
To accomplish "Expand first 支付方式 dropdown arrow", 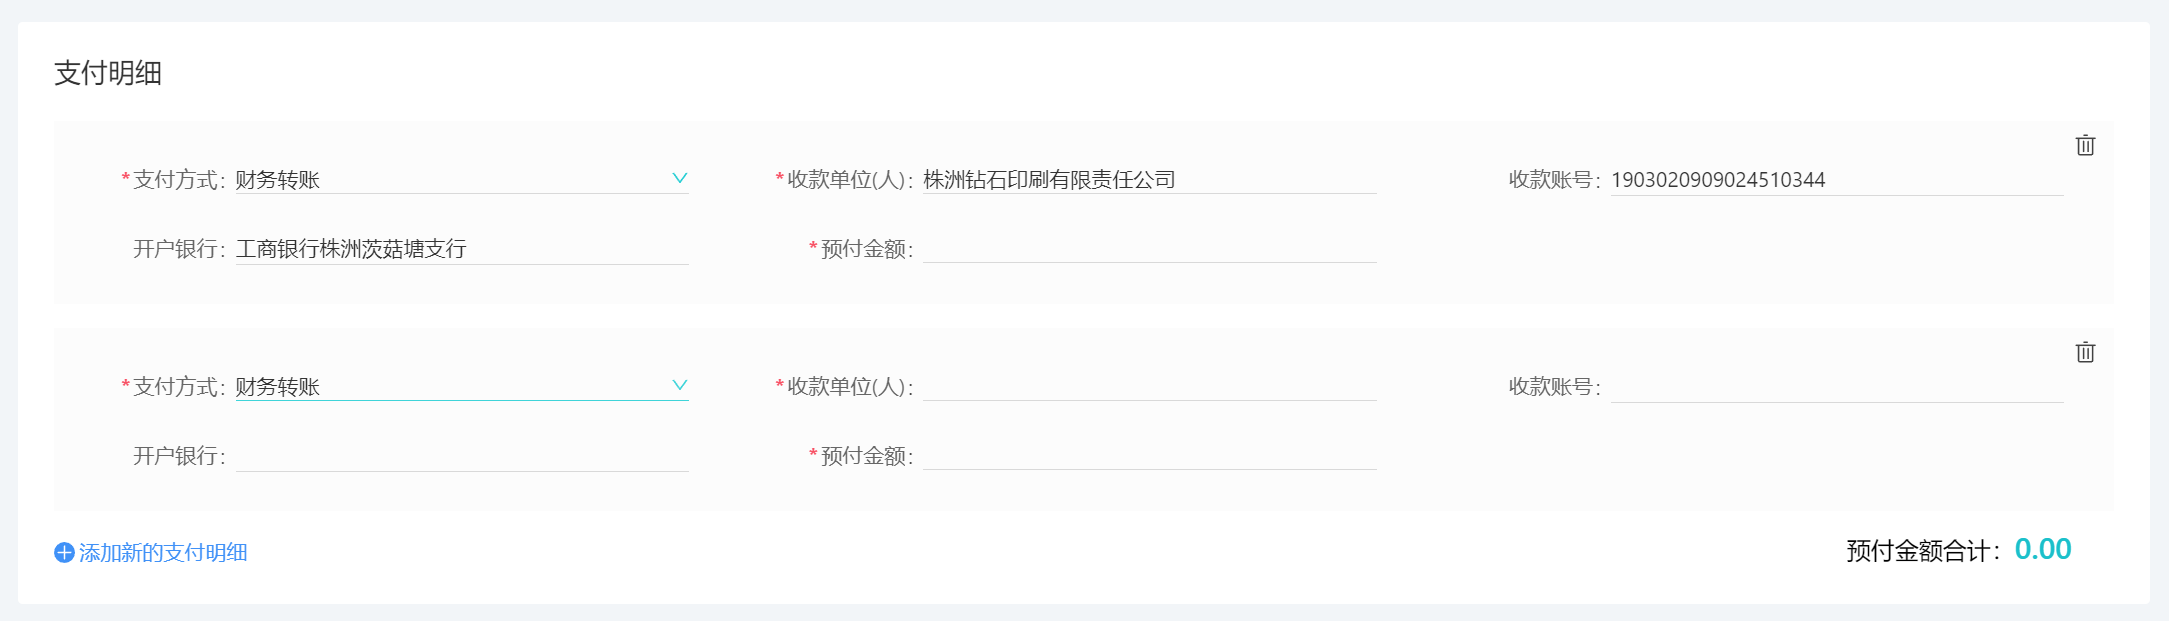I will tap(679, 178).
